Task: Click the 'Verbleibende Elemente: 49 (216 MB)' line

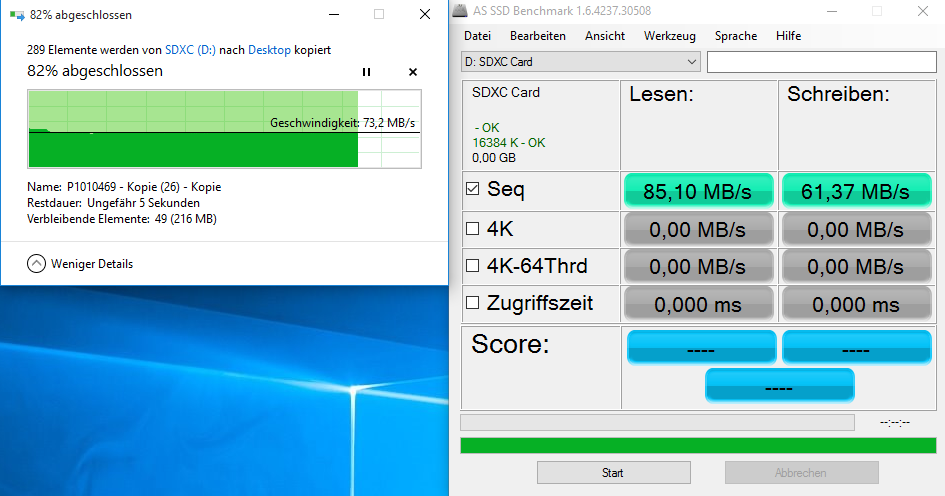Action: point(122,219)
